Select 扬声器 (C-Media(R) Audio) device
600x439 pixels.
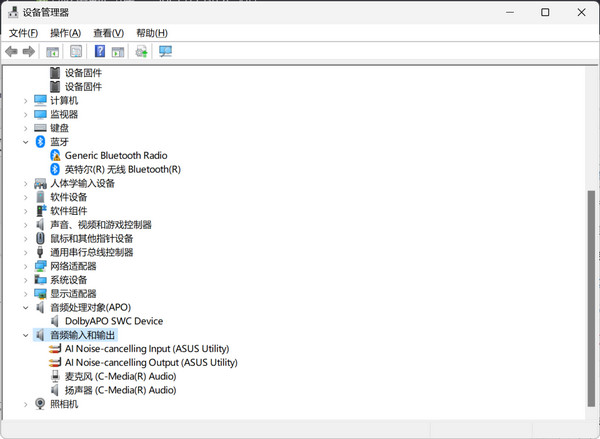click(x=120, y=390)
